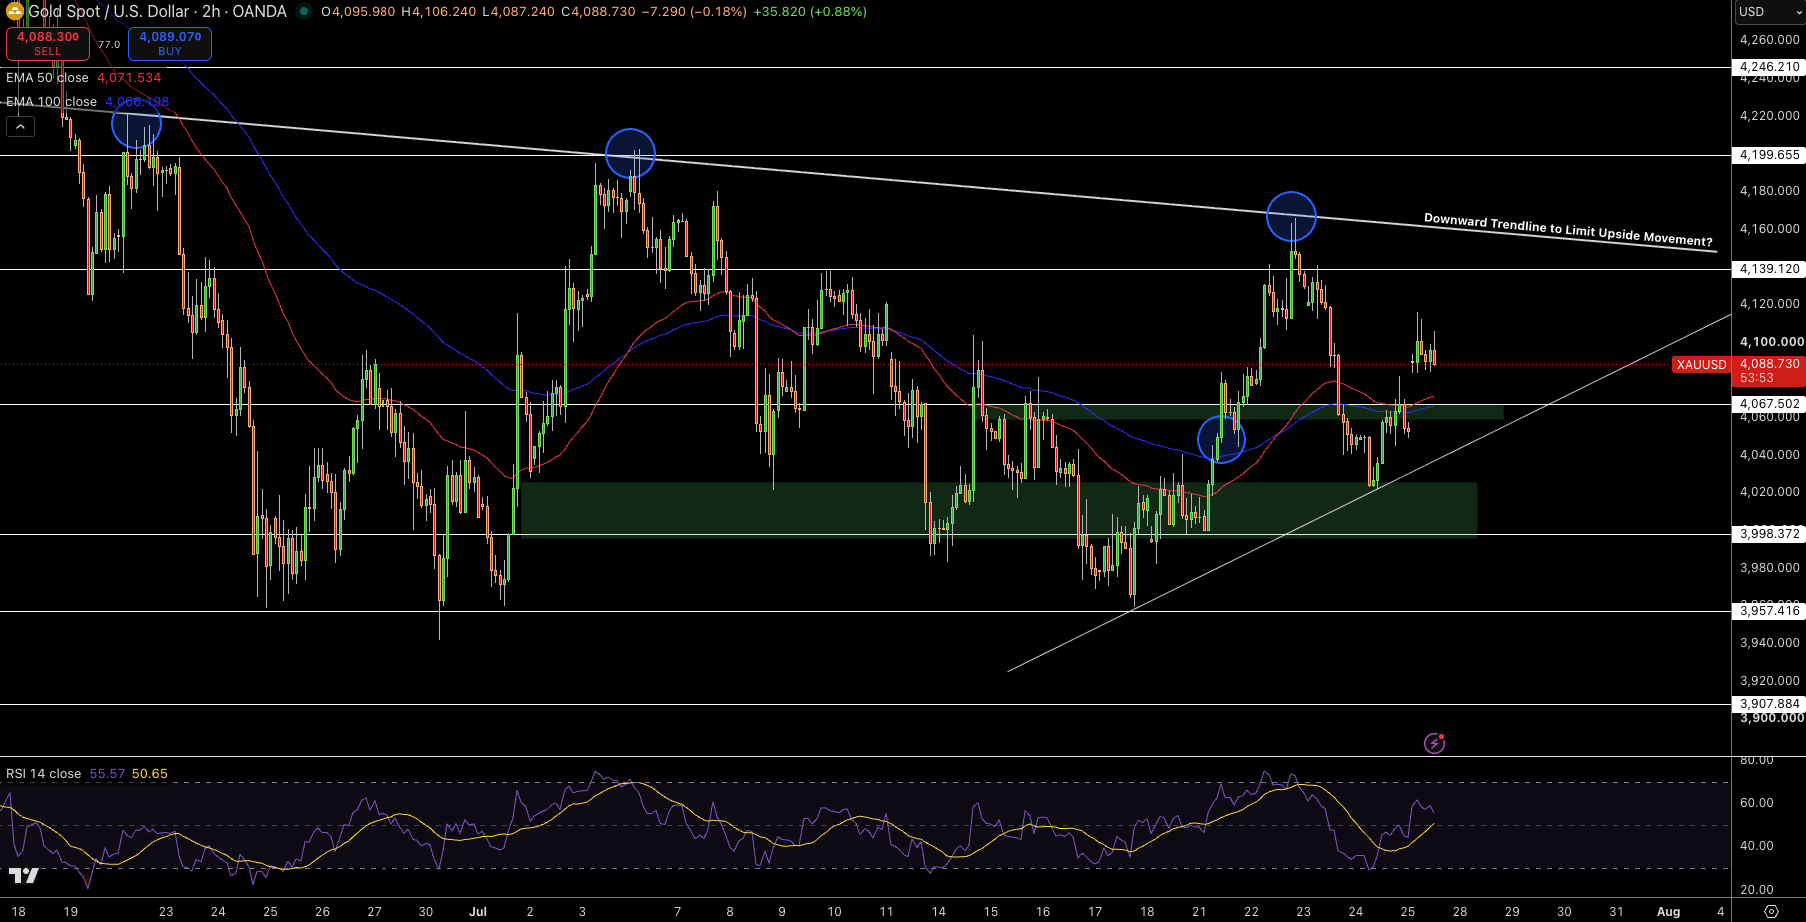Screen dimensions: 1806x922
Task: Select the Downward Trendline text annotation
Action: pyautogui.click(x=1568, y=230)
